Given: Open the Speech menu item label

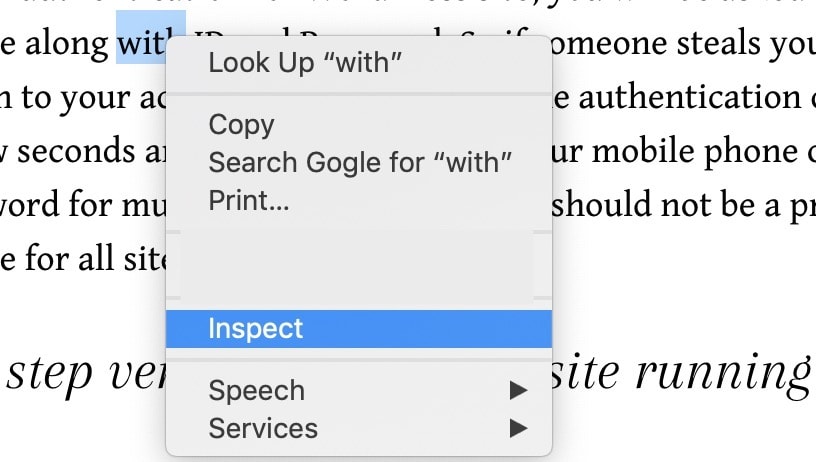Looking at the screenshot, I should coord(256,391).
